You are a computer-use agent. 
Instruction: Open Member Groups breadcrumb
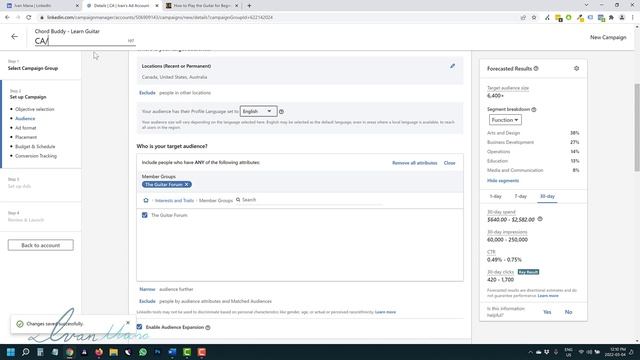point(216,200)
